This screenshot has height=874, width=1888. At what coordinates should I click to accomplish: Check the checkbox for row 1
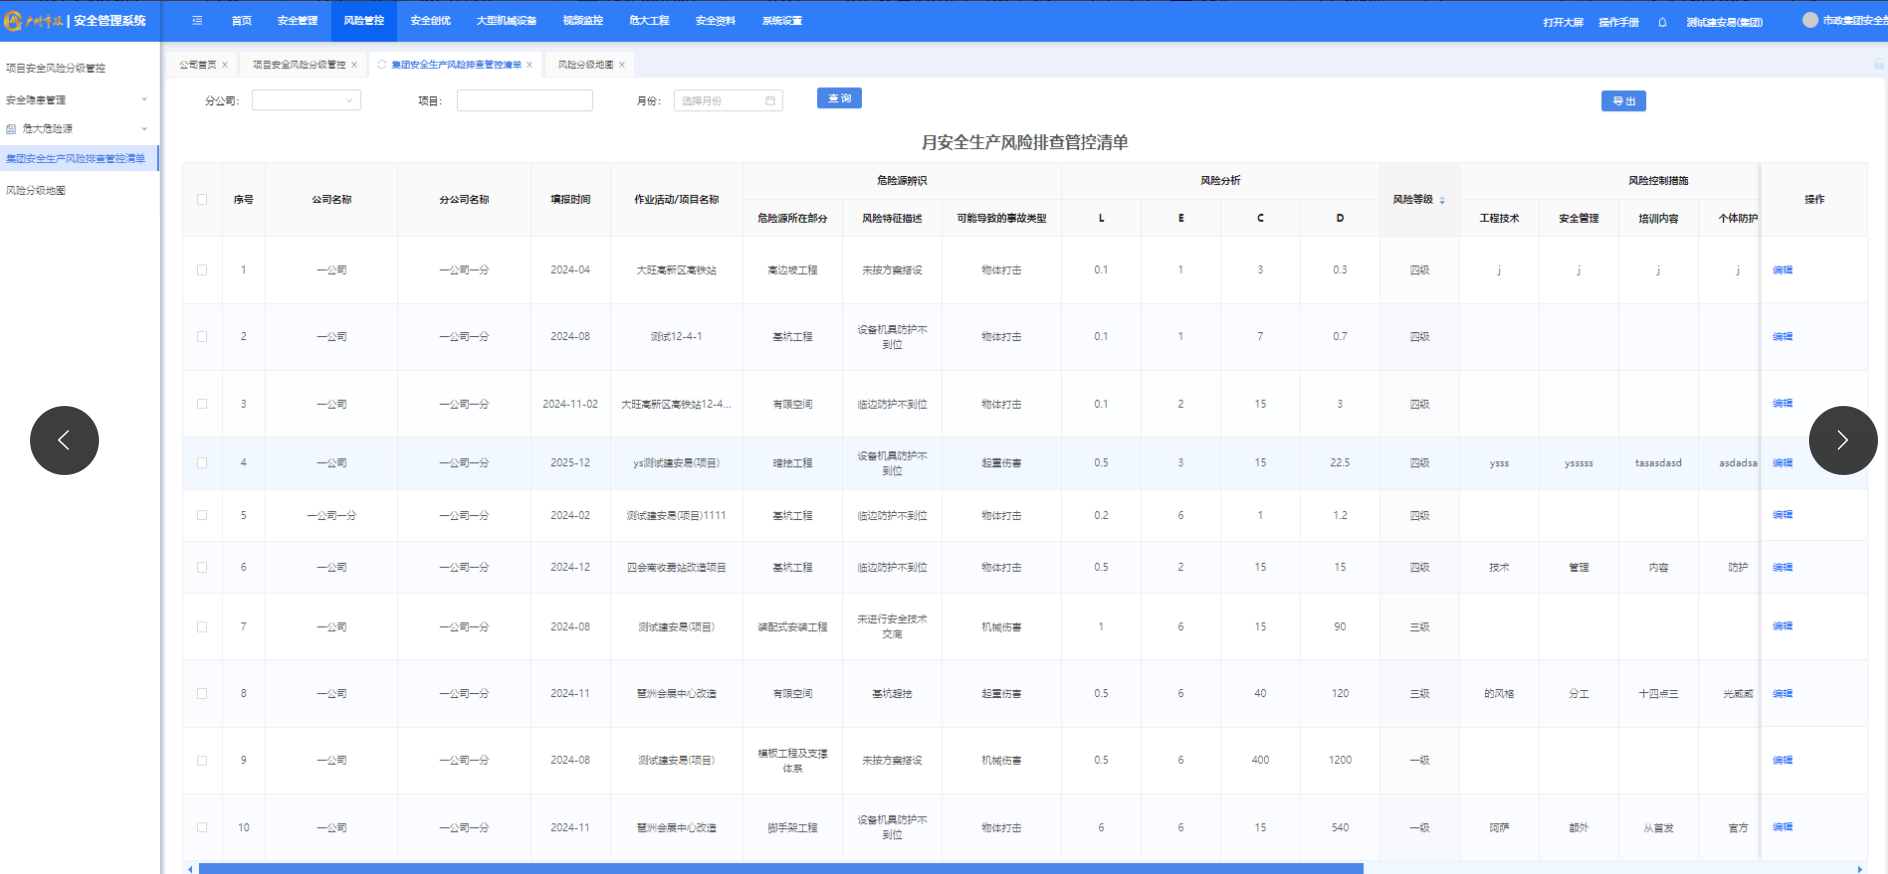[202, 270]
